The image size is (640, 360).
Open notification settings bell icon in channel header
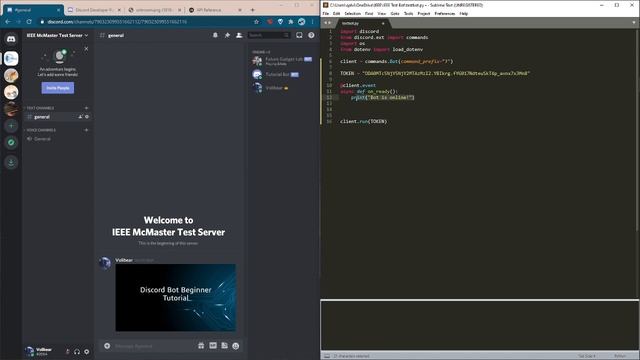point(215,36)
